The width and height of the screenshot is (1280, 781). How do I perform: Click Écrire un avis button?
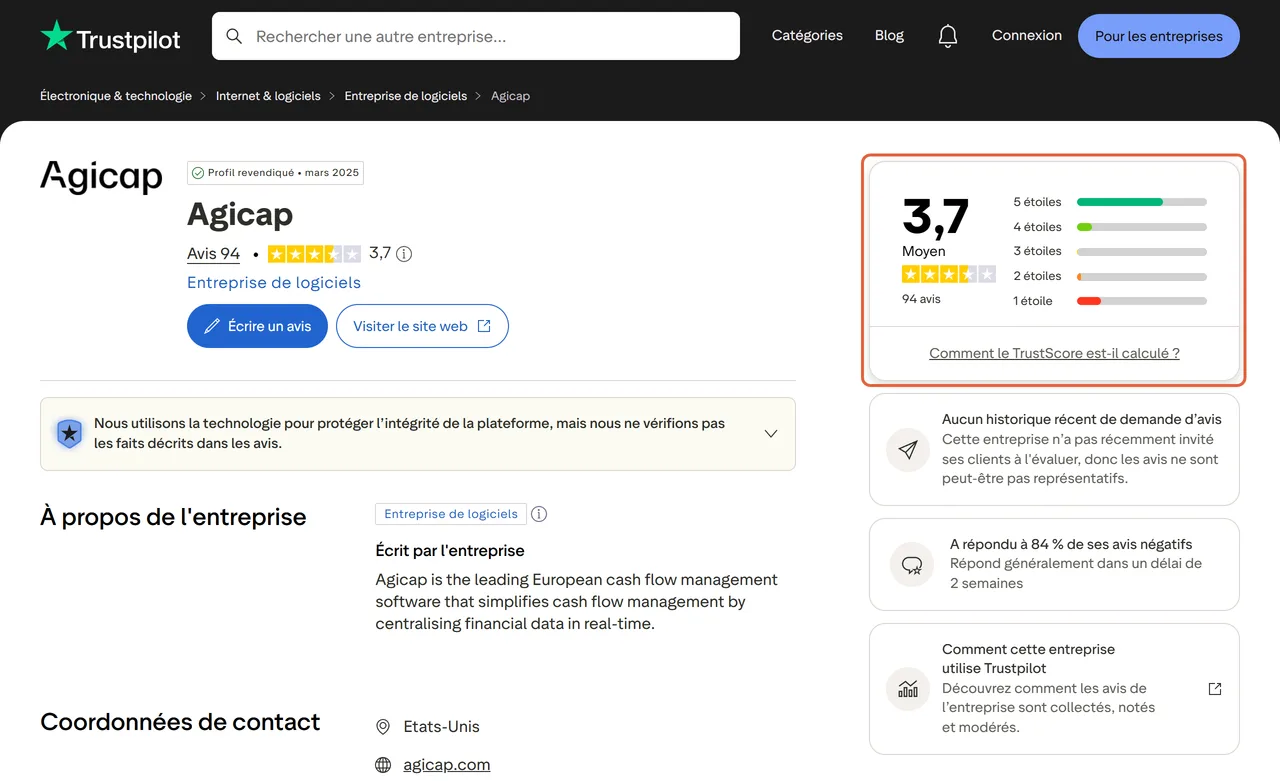coord(257,326)
